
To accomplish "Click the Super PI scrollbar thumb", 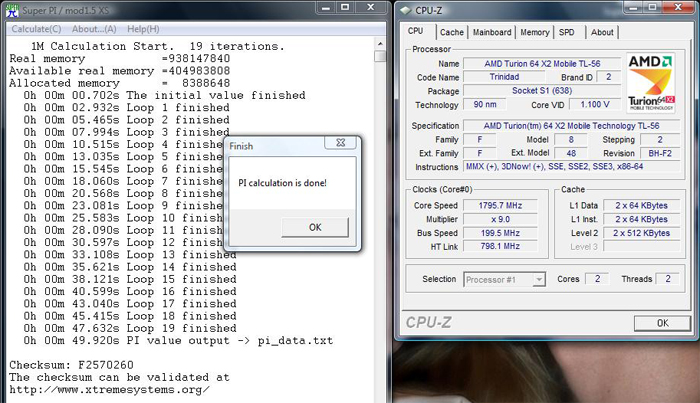I will coord(380,56).
